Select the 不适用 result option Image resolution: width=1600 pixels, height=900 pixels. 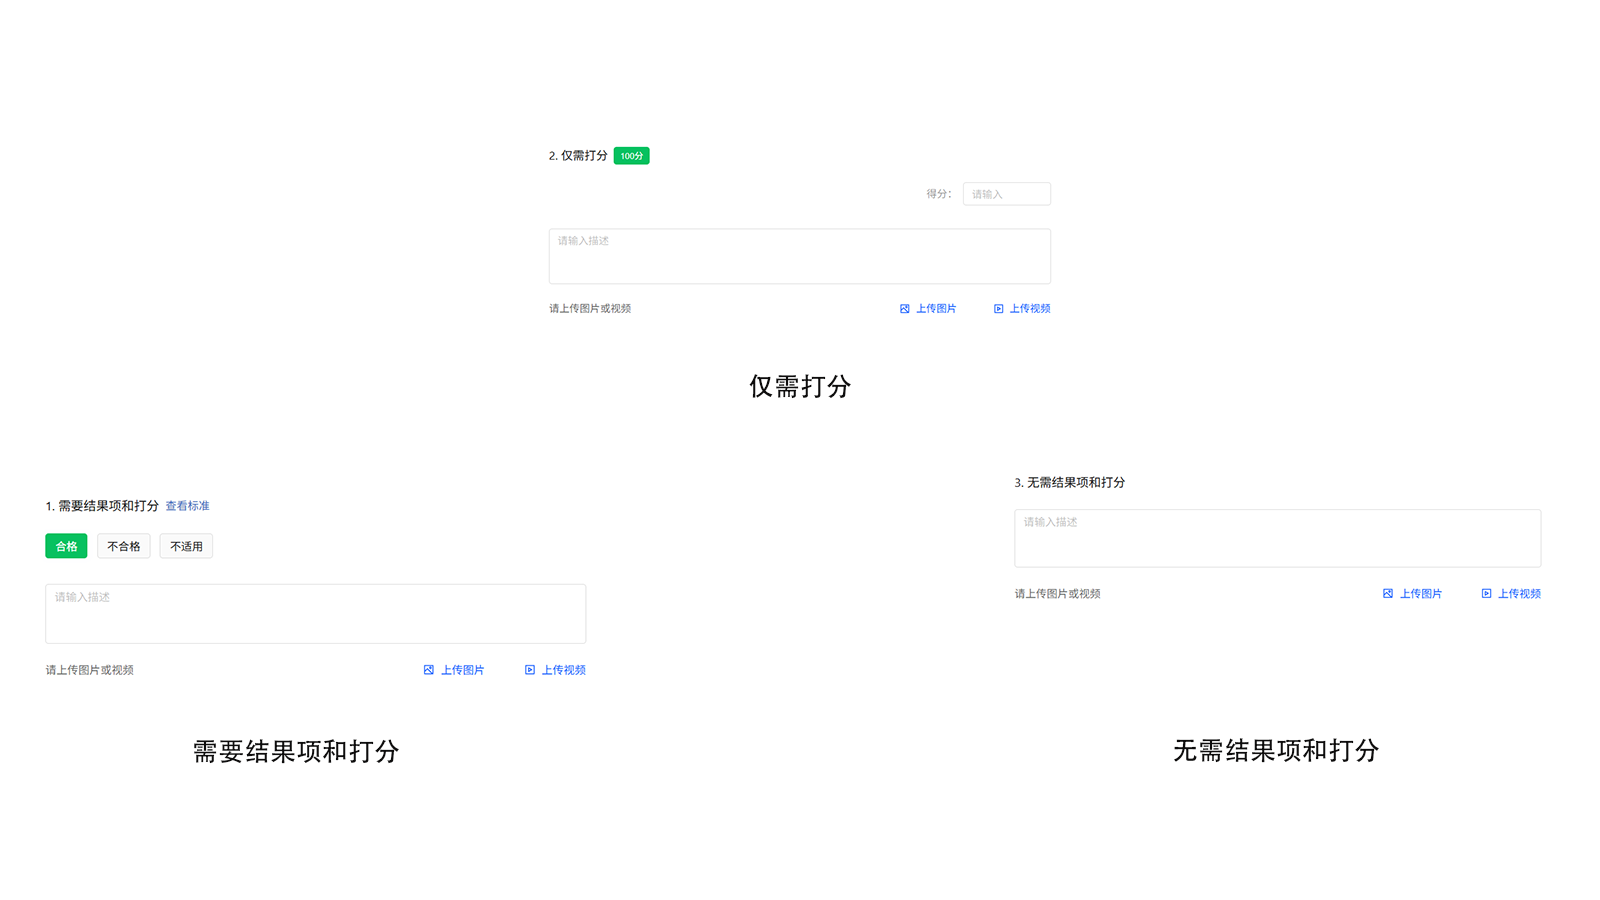(186, 546)
